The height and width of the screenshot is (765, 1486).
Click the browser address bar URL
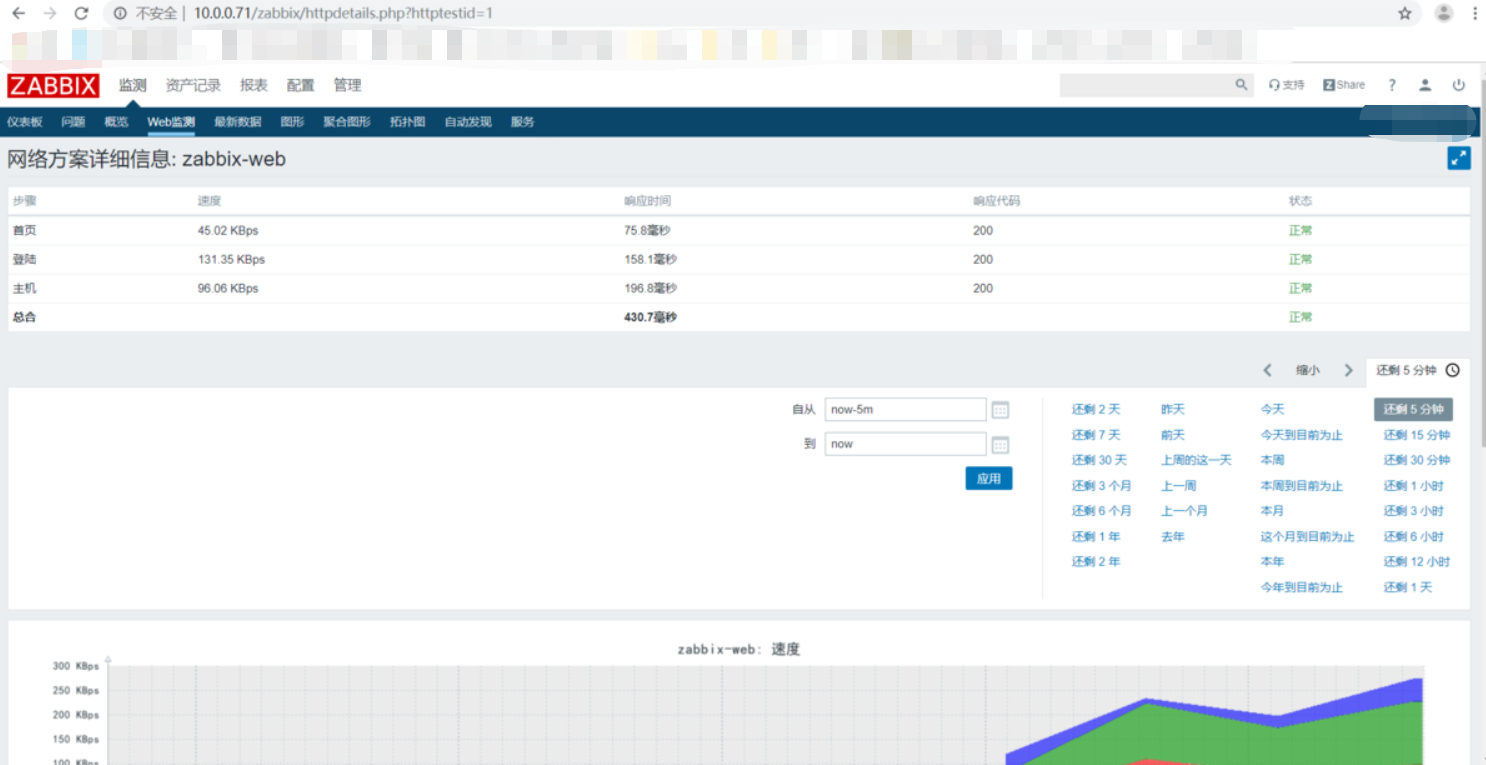[343, 13]
